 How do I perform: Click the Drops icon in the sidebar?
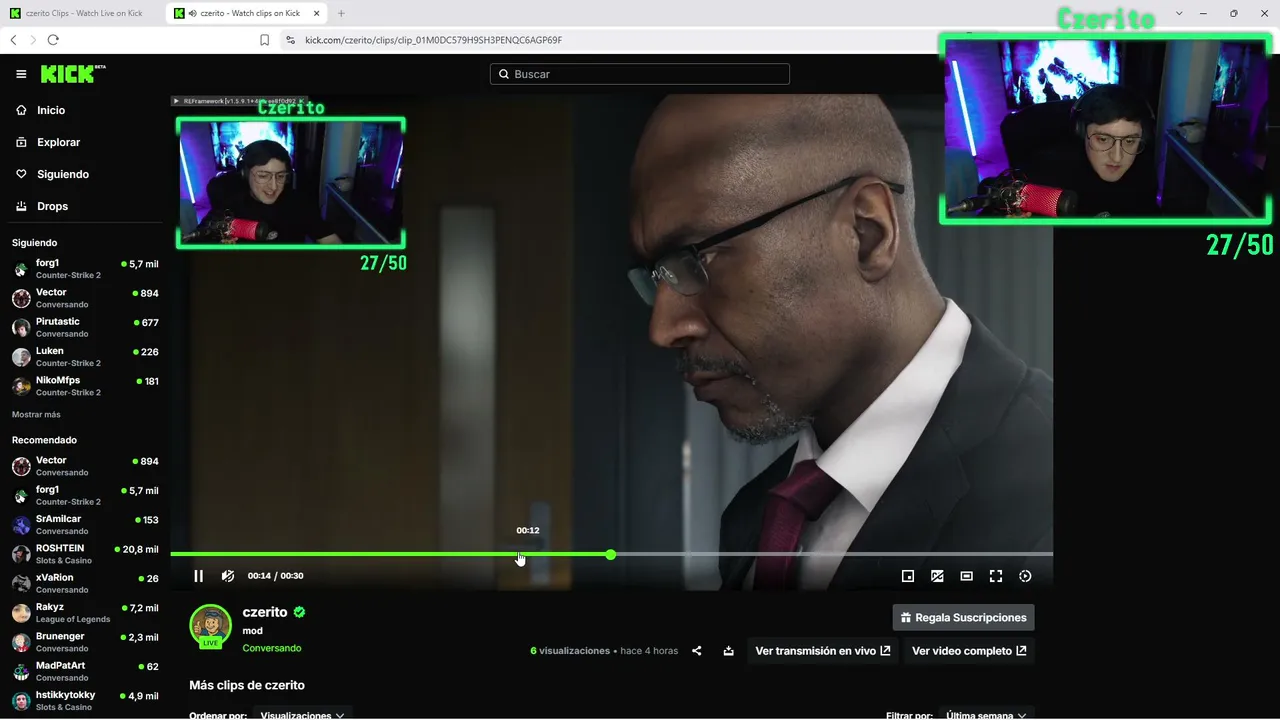(x=22, y=206)
